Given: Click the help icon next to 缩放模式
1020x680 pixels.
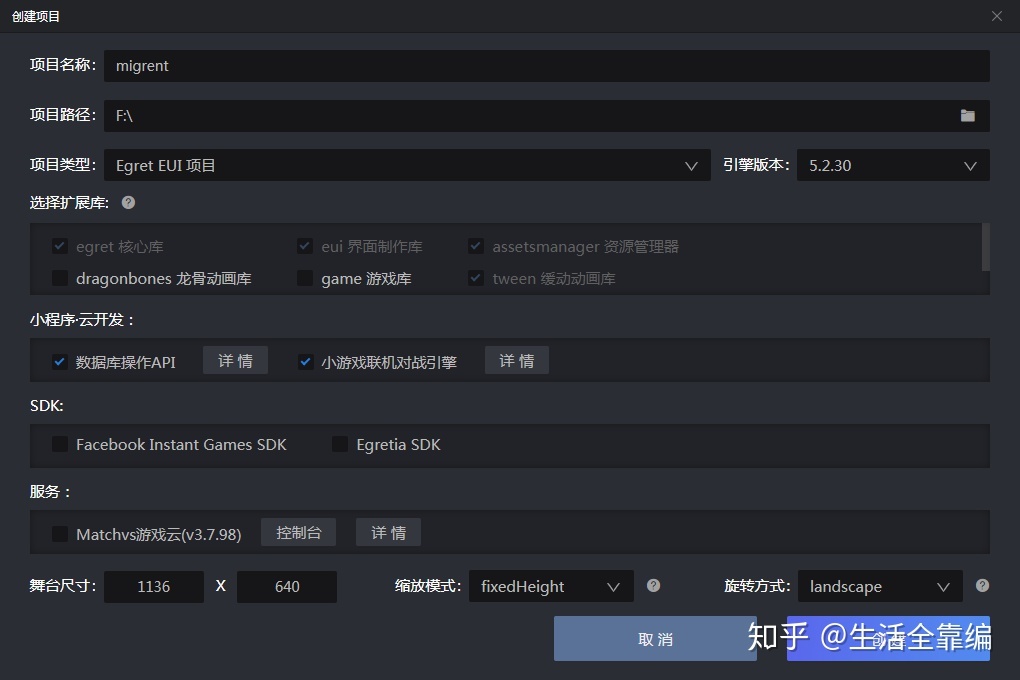Looking at the screenshot, I should pos(653,586).
